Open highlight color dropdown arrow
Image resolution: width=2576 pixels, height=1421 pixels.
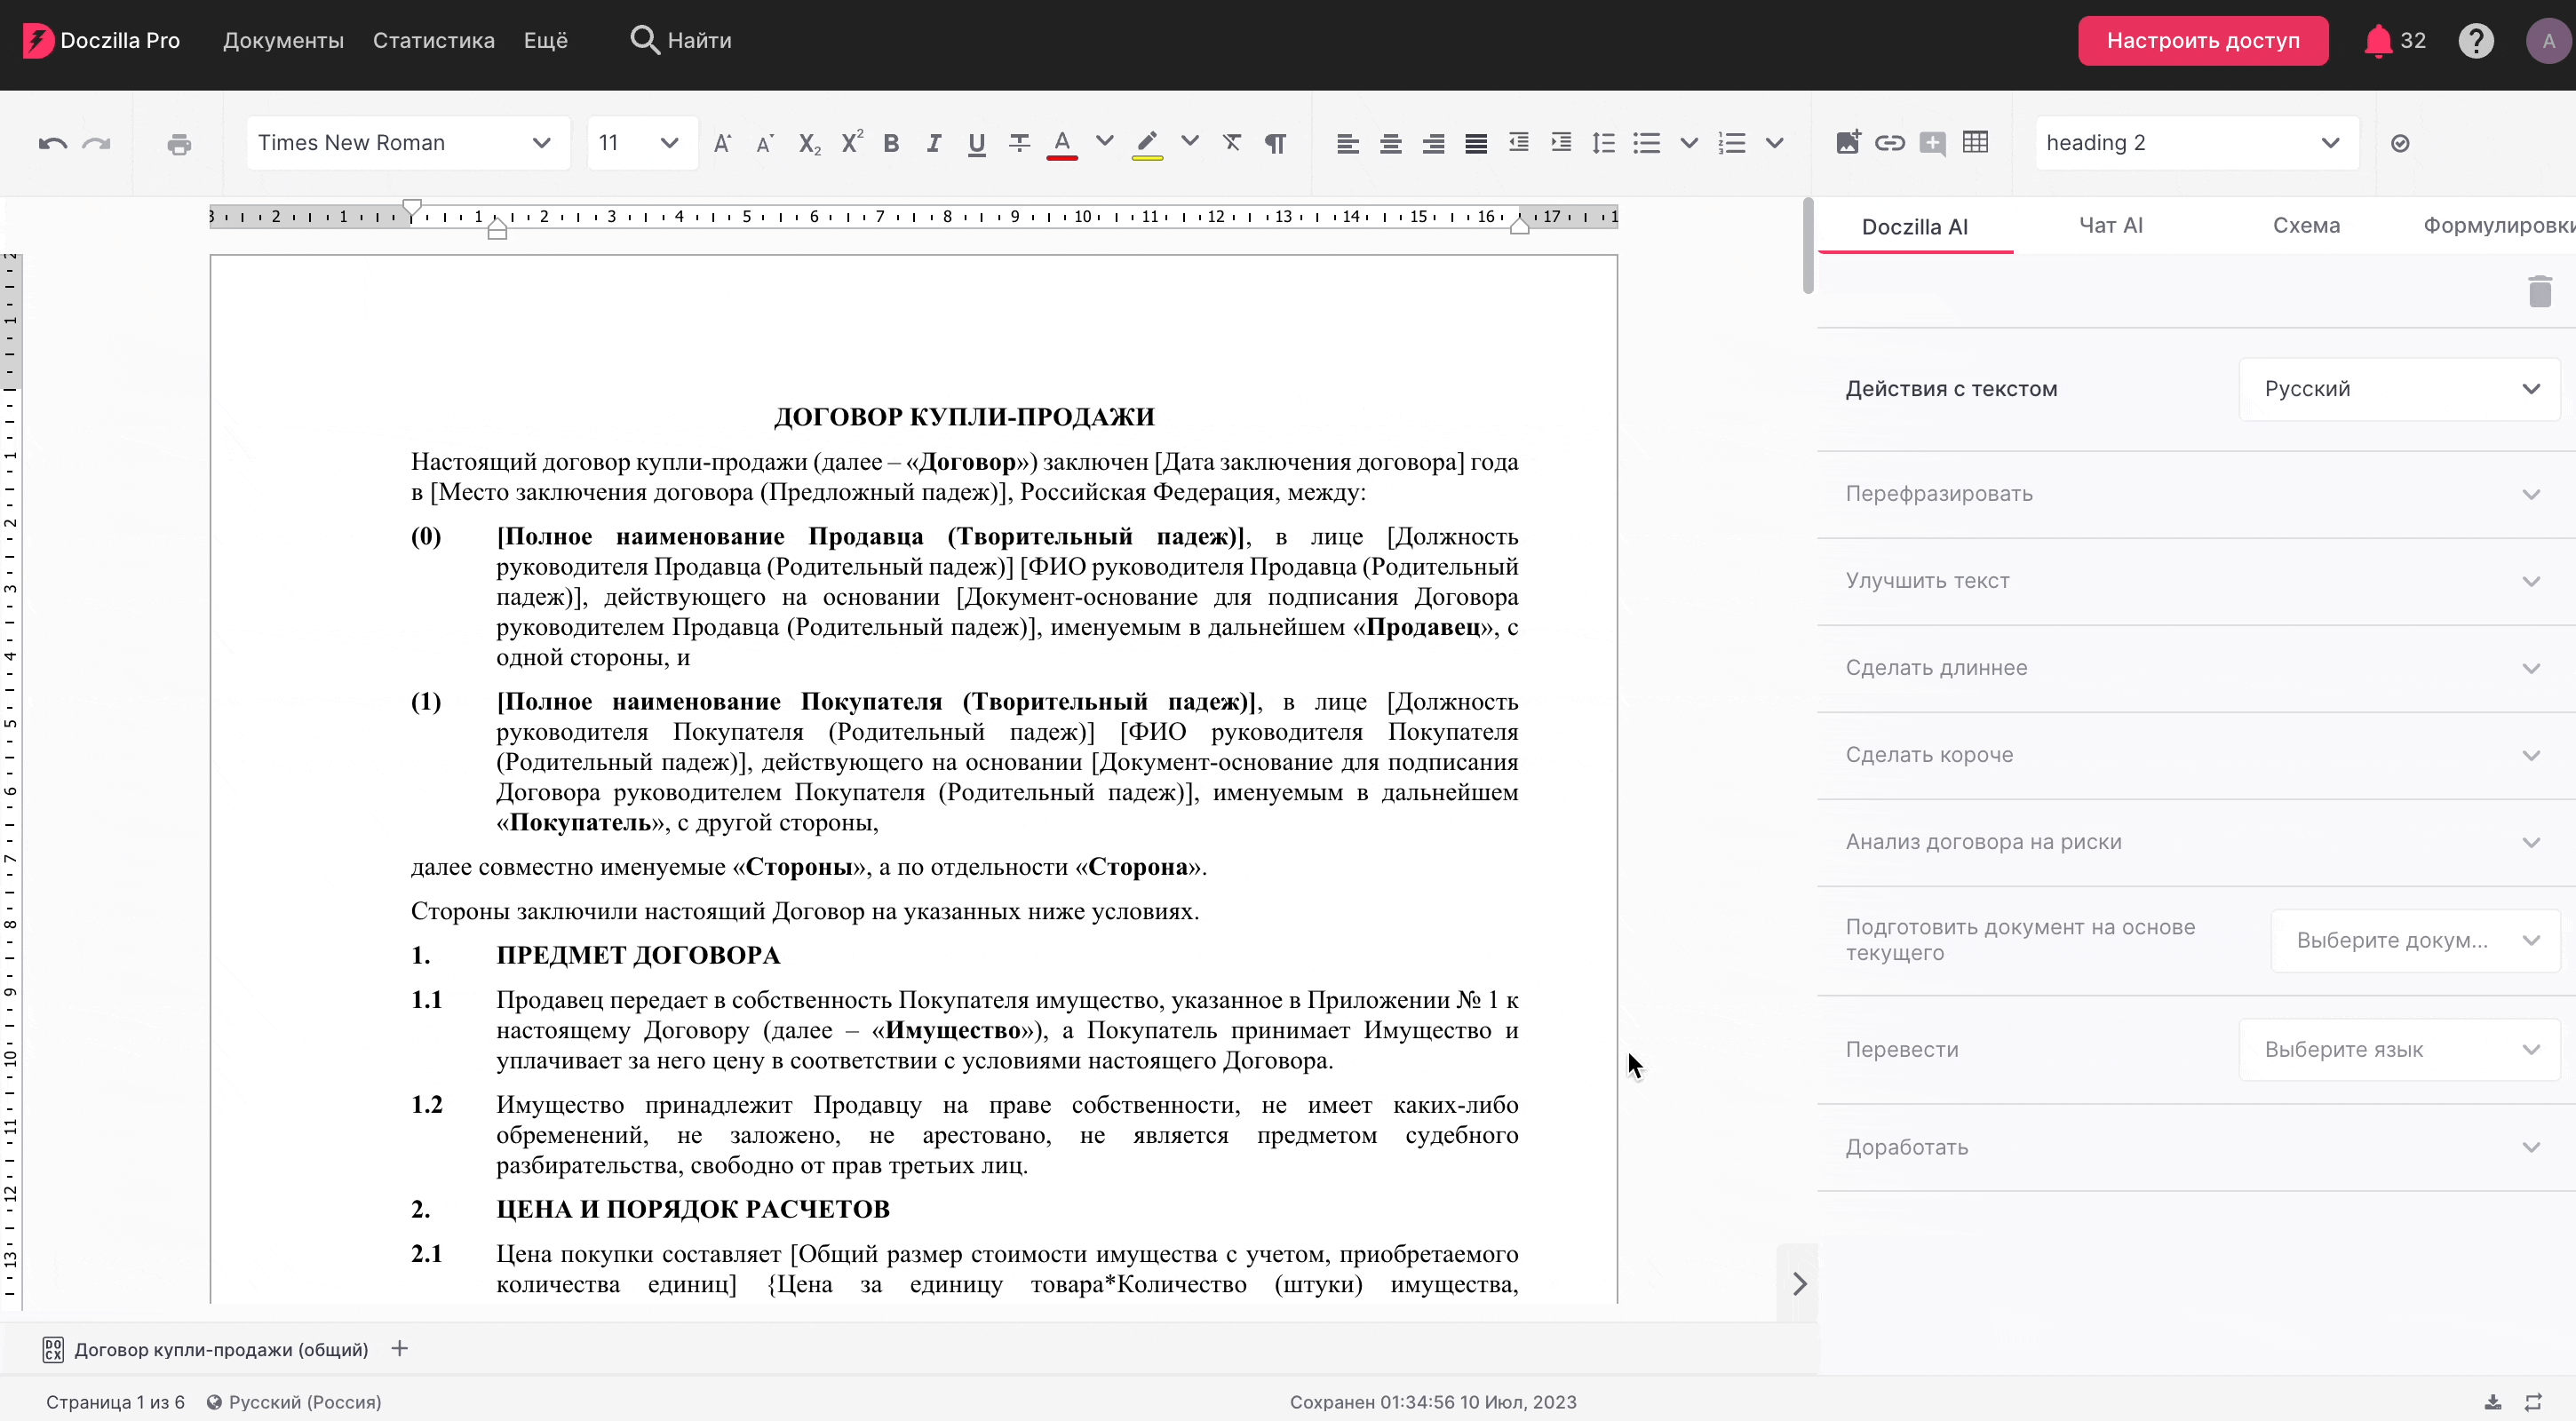click(x=1190, y=141)
